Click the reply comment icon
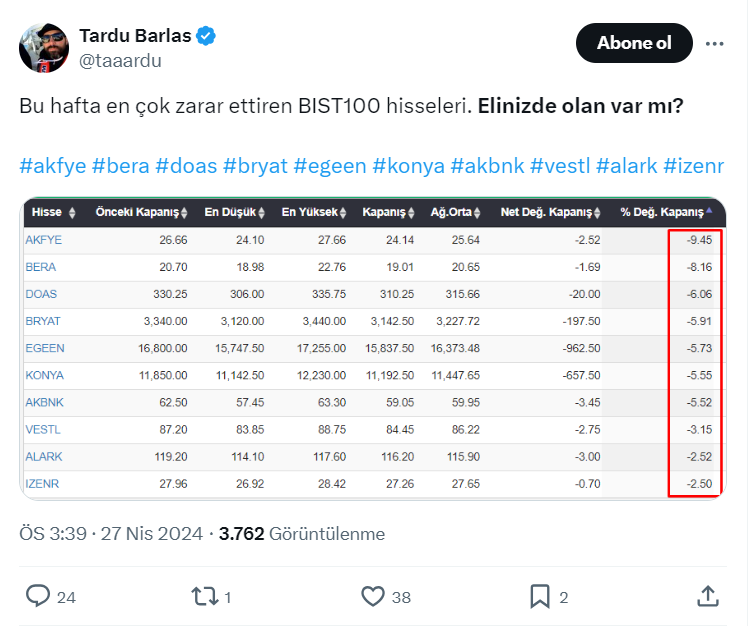Viewport: 751px width, 626px height. click(x=38, y=596)
